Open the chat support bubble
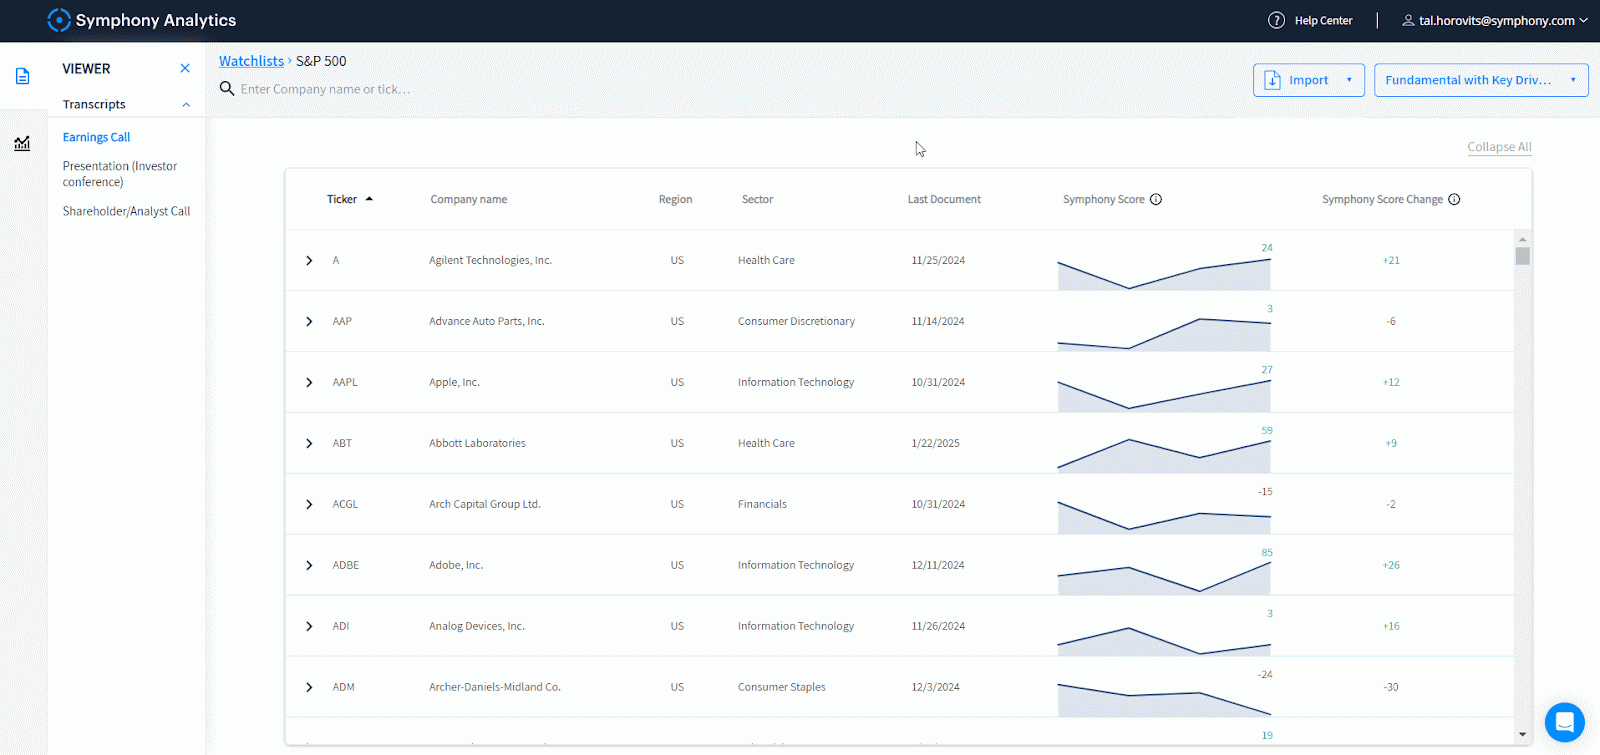The width and height of the screenshot is (1600, 755). tap(1564, 722)
